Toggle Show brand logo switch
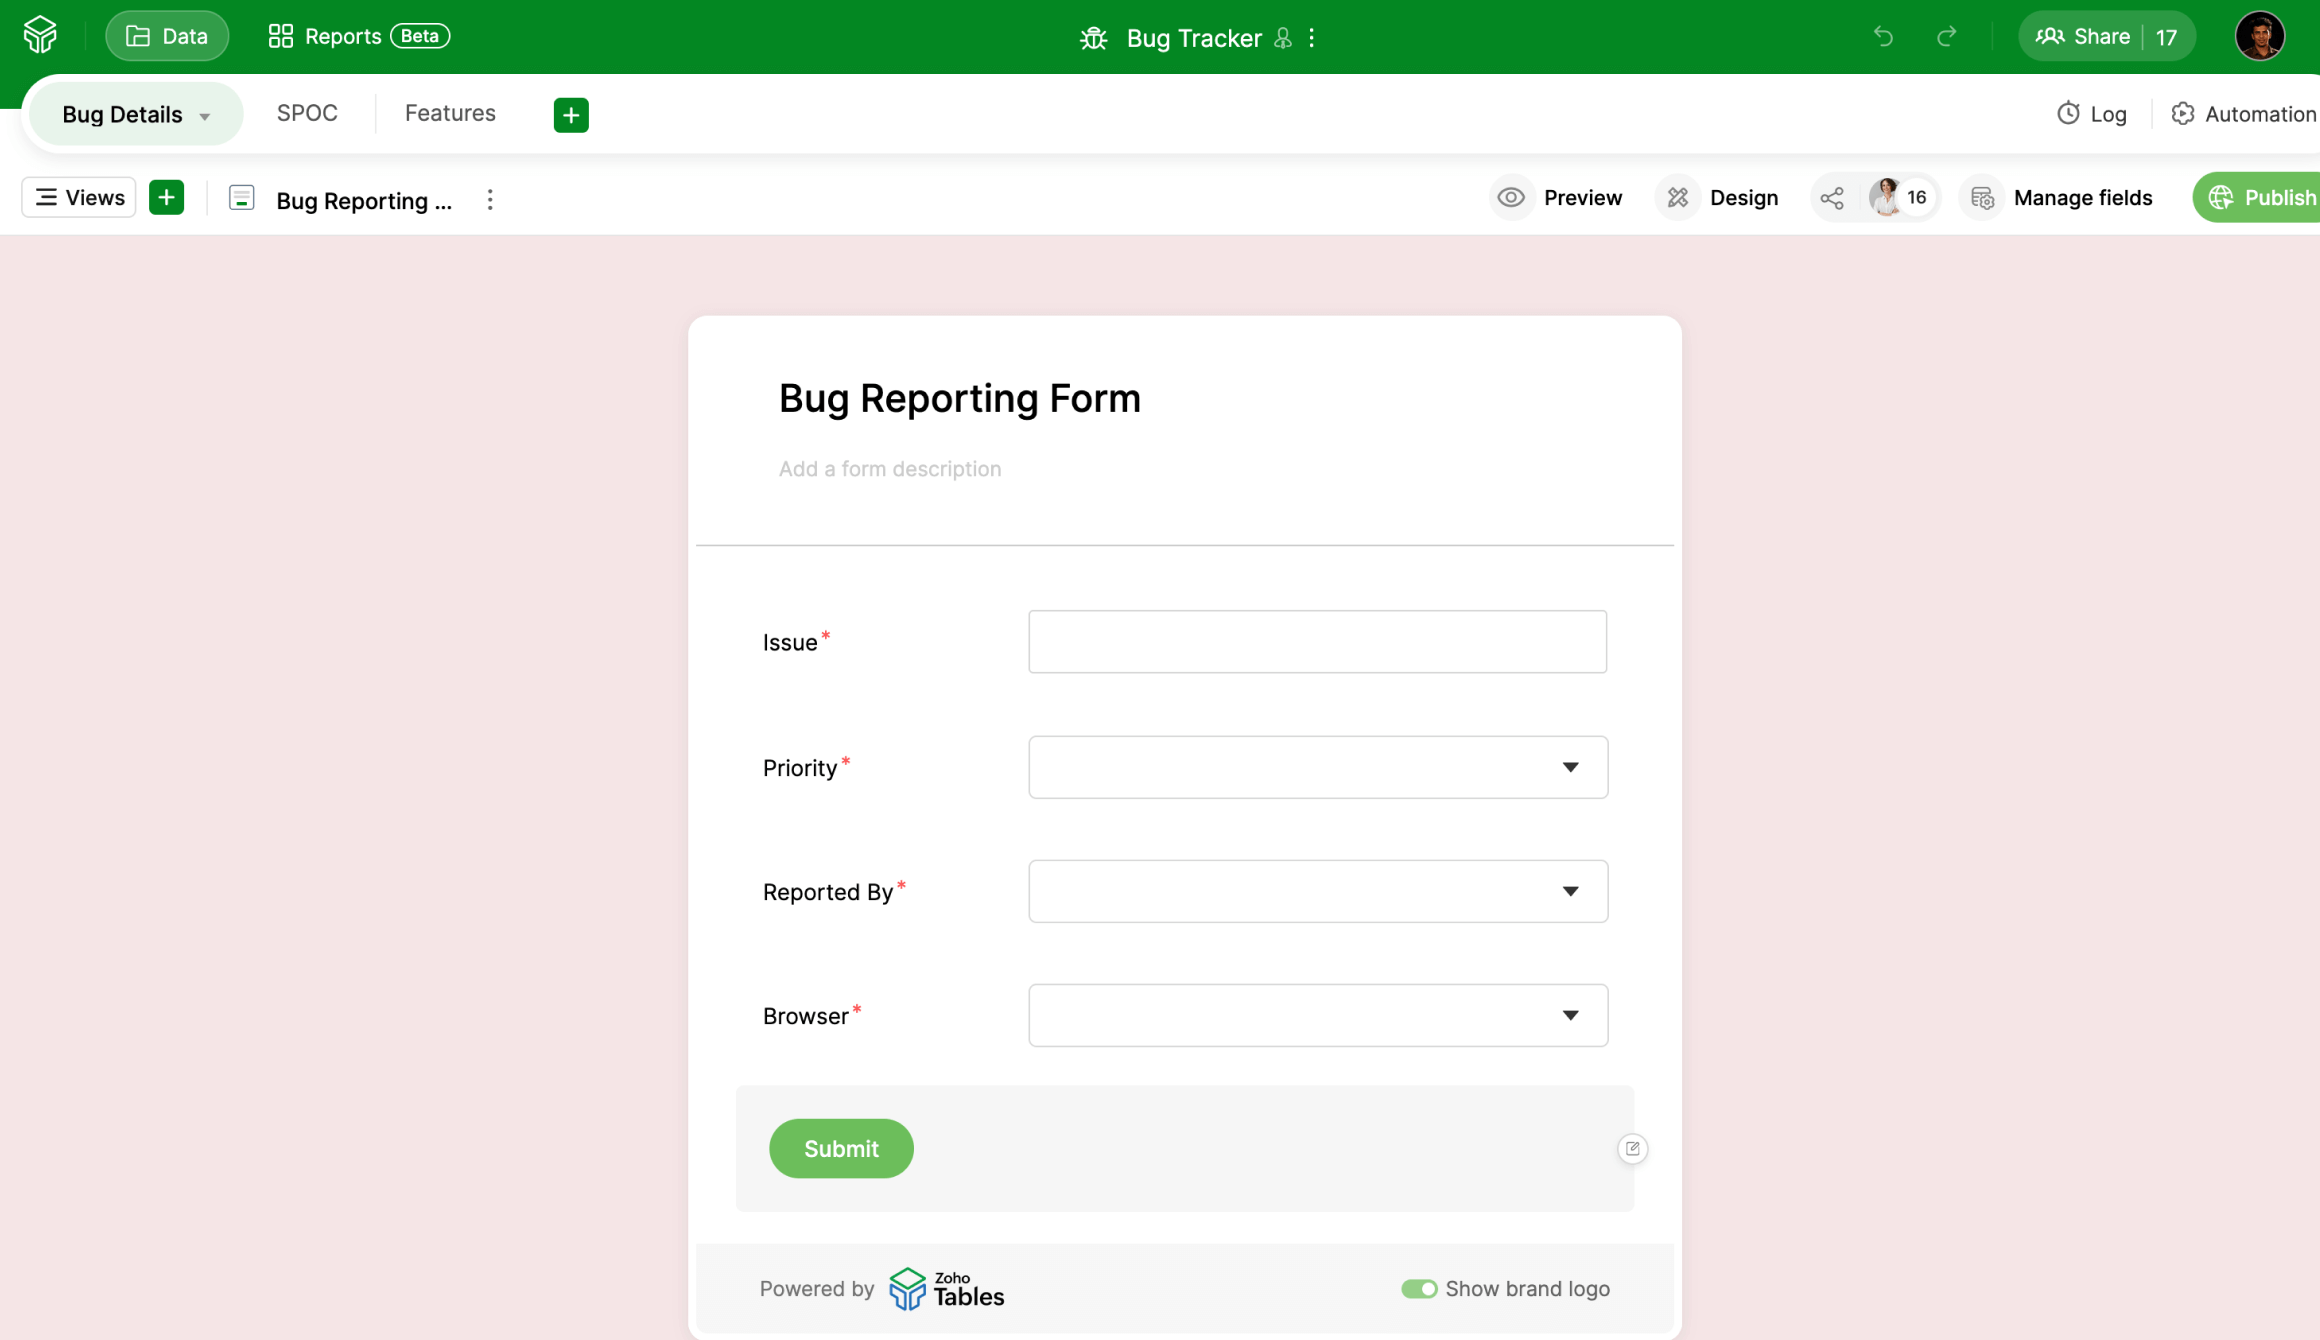 click(x=1418, y=1288)
